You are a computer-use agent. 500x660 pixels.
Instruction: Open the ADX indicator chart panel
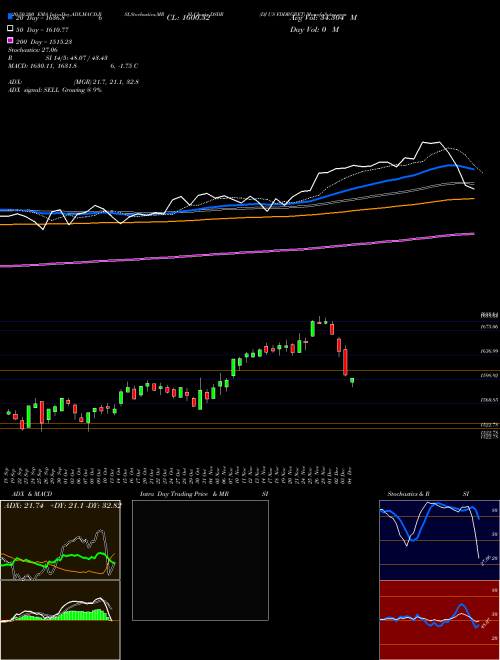pyautogui.click(x=60, y=540)
